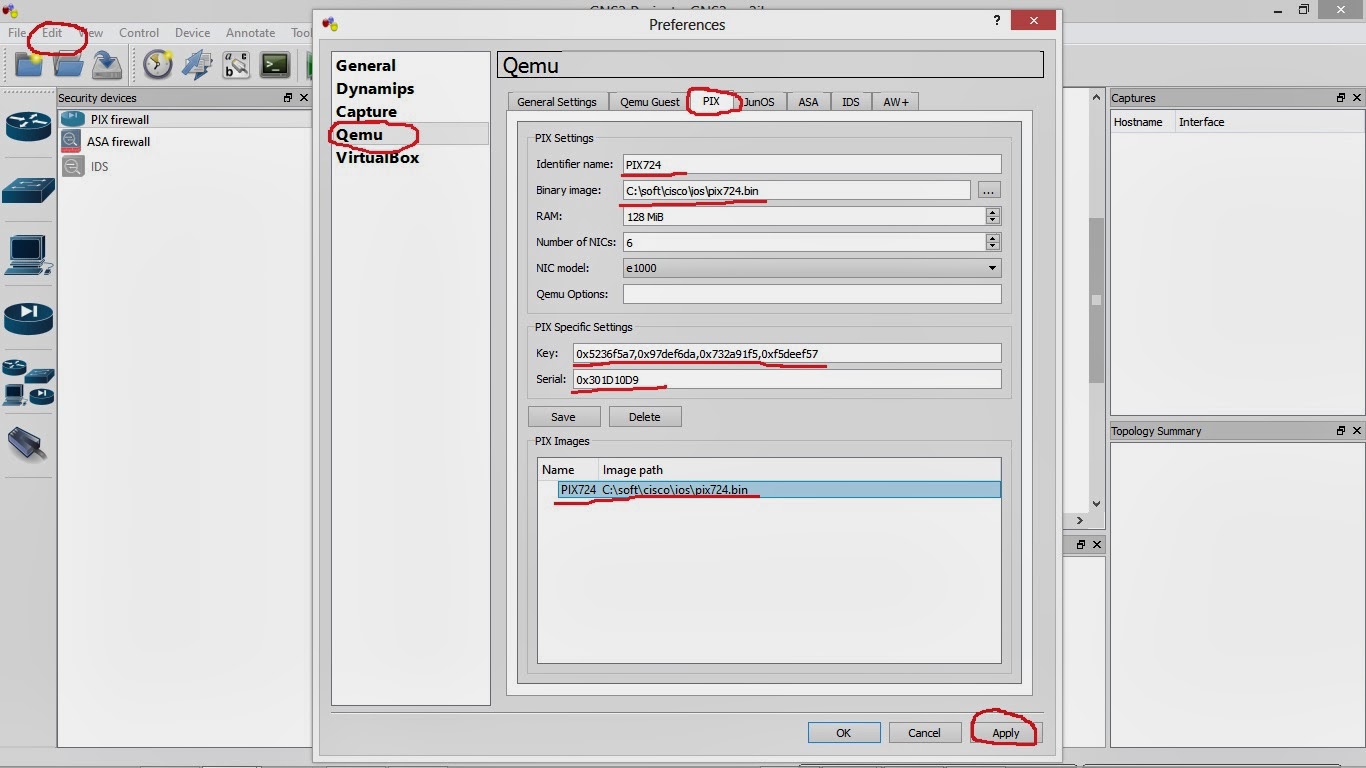Open the Edit menu

(52, 33)
